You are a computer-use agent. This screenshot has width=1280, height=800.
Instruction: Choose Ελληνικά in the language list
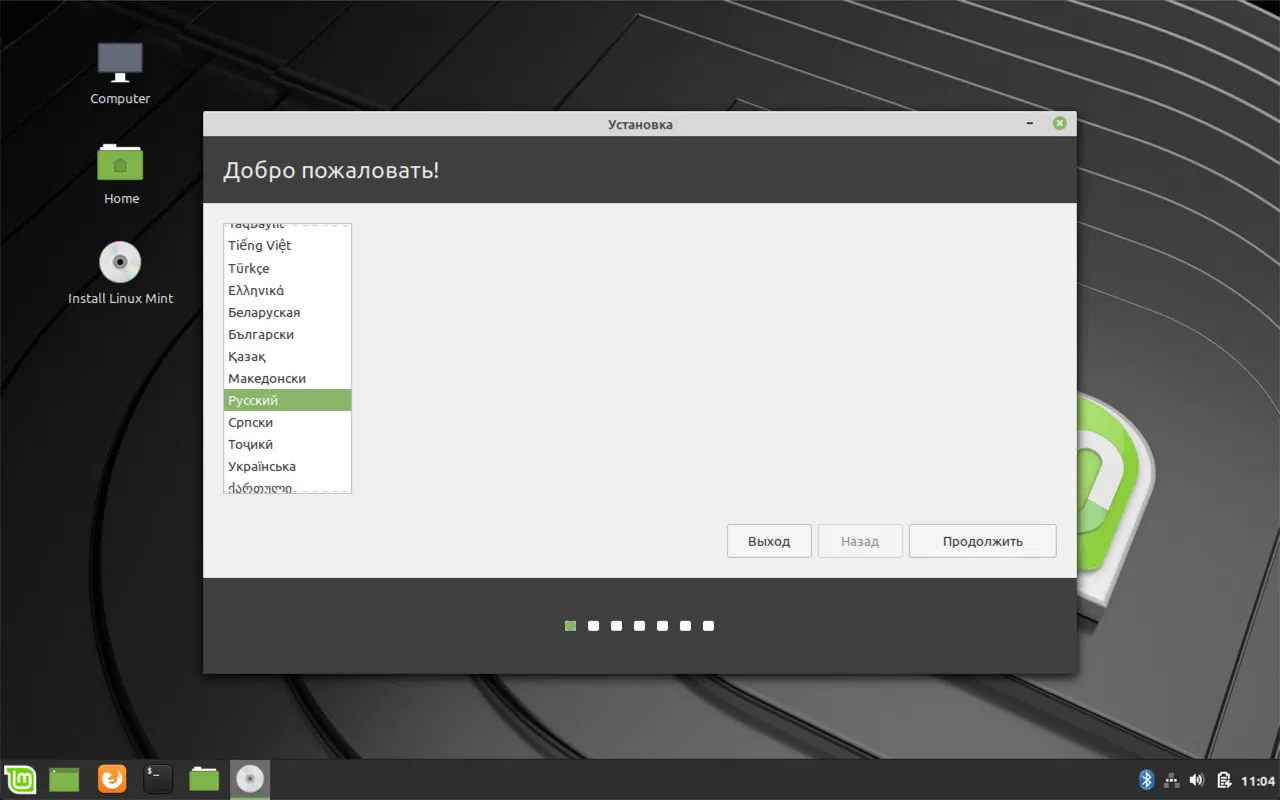click(287, 290)
